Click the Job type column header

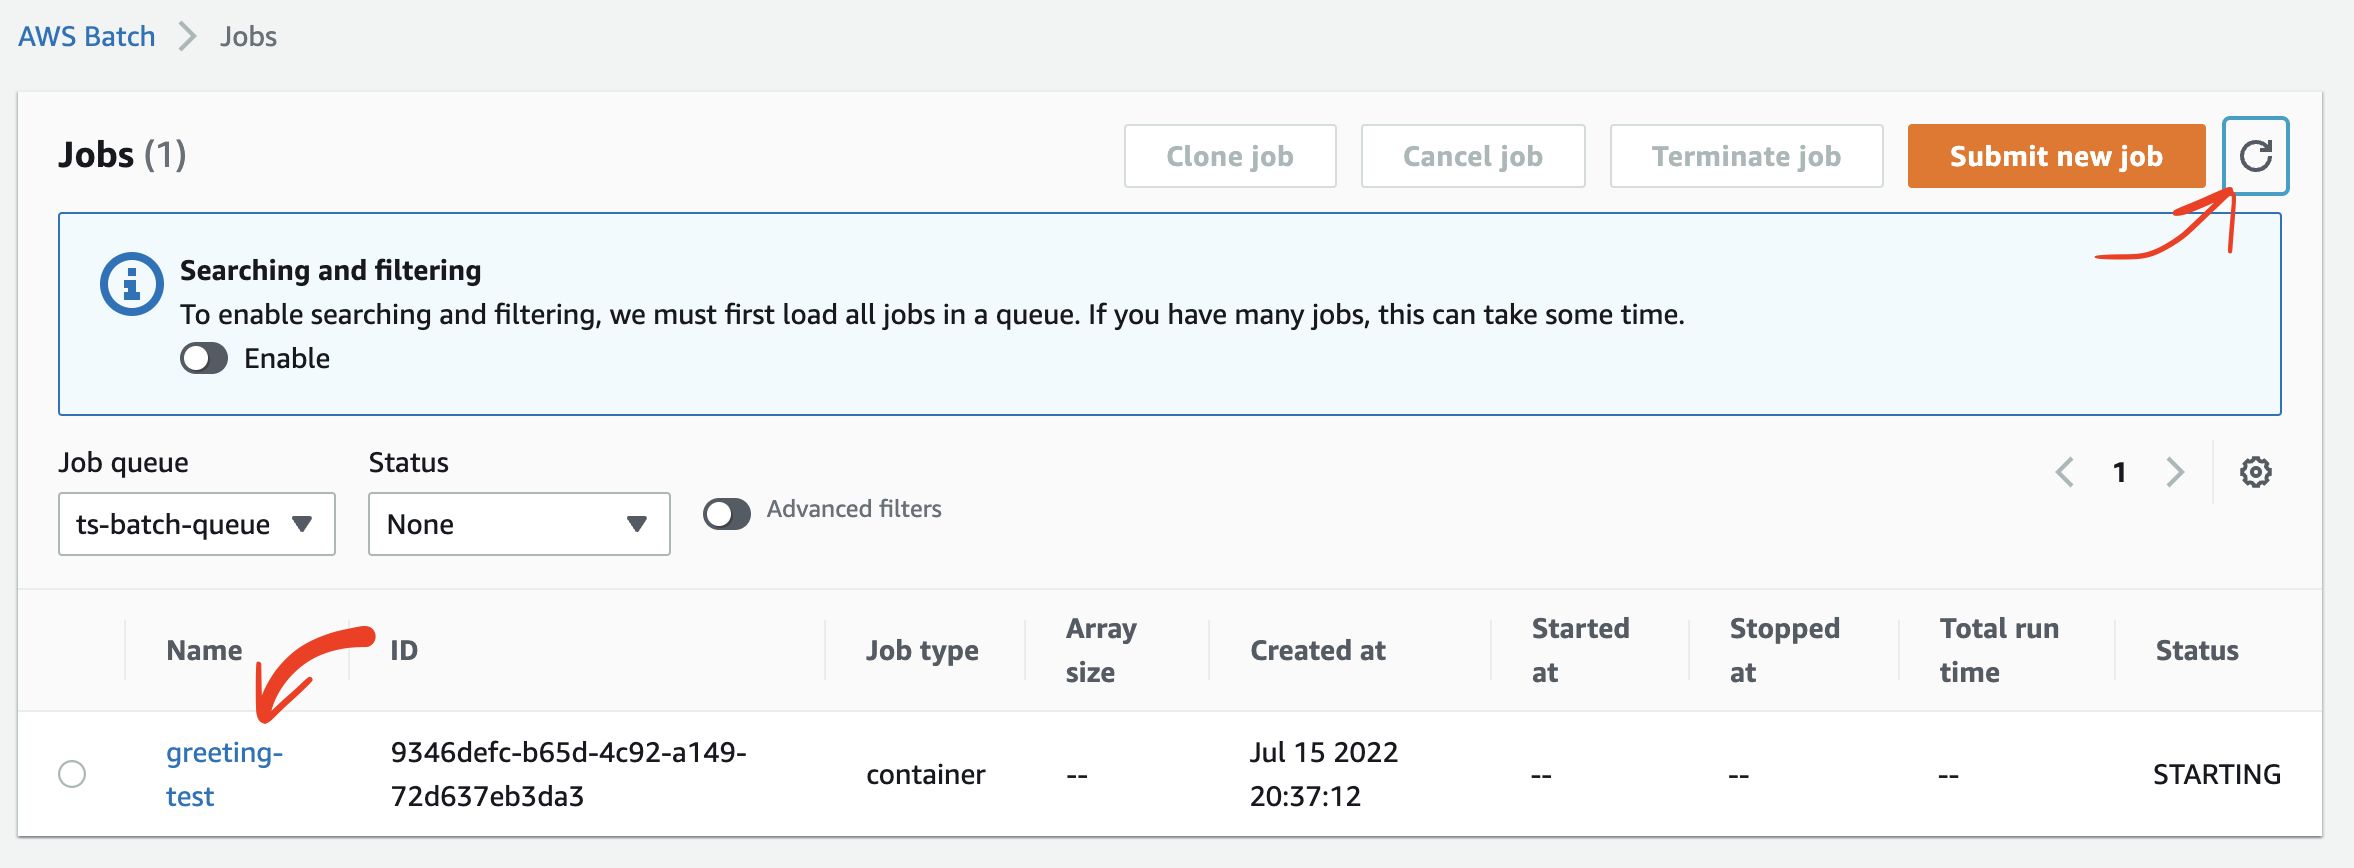click(x=922, y=651)
